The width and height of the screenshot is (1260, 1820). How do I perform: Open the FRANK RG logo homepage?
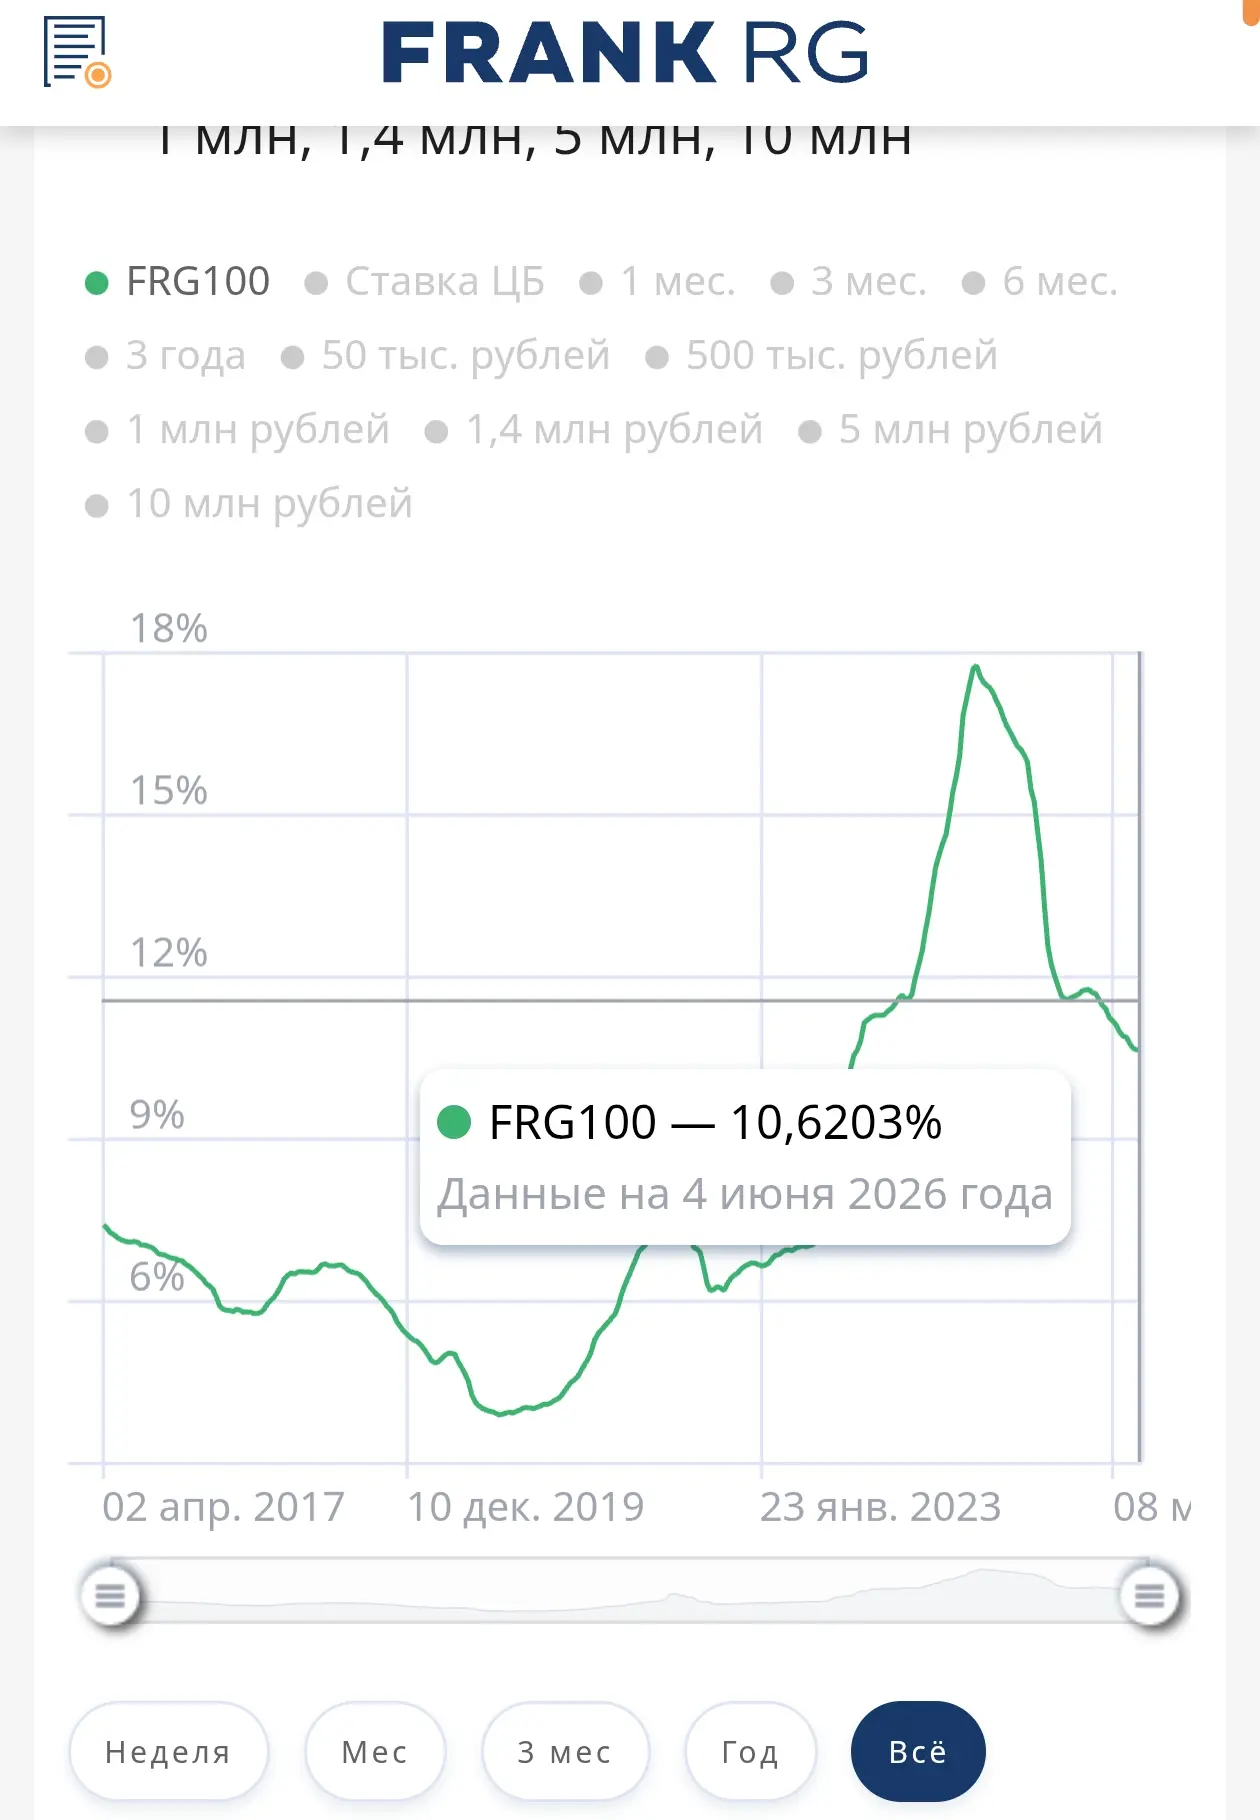(625, 52)
